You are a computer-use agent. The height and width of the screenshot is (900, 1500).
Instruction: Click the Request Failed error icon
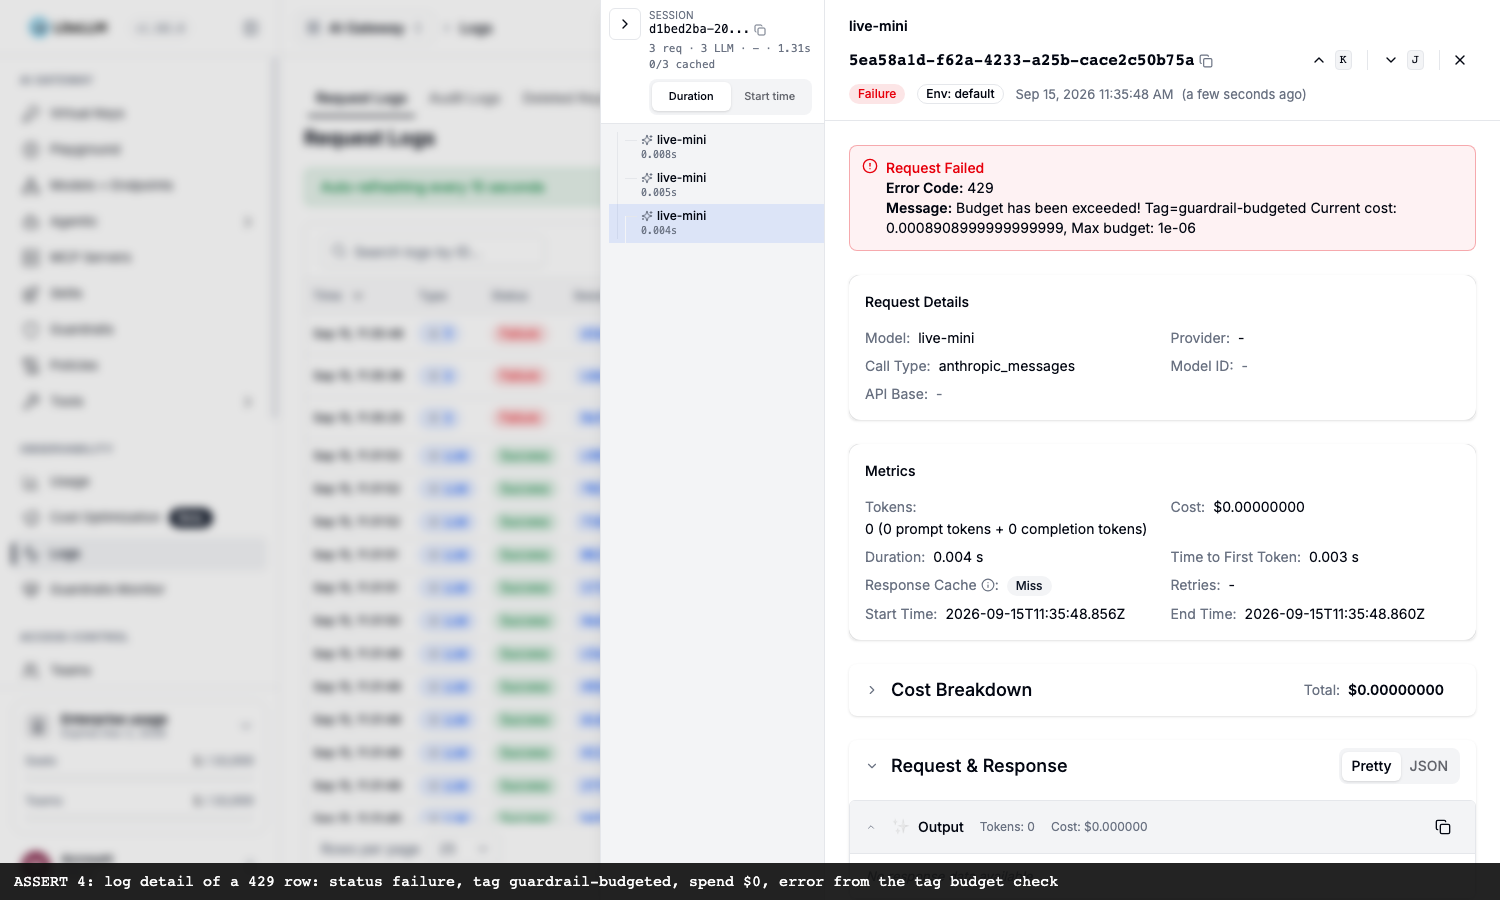[x=870, y=167]
